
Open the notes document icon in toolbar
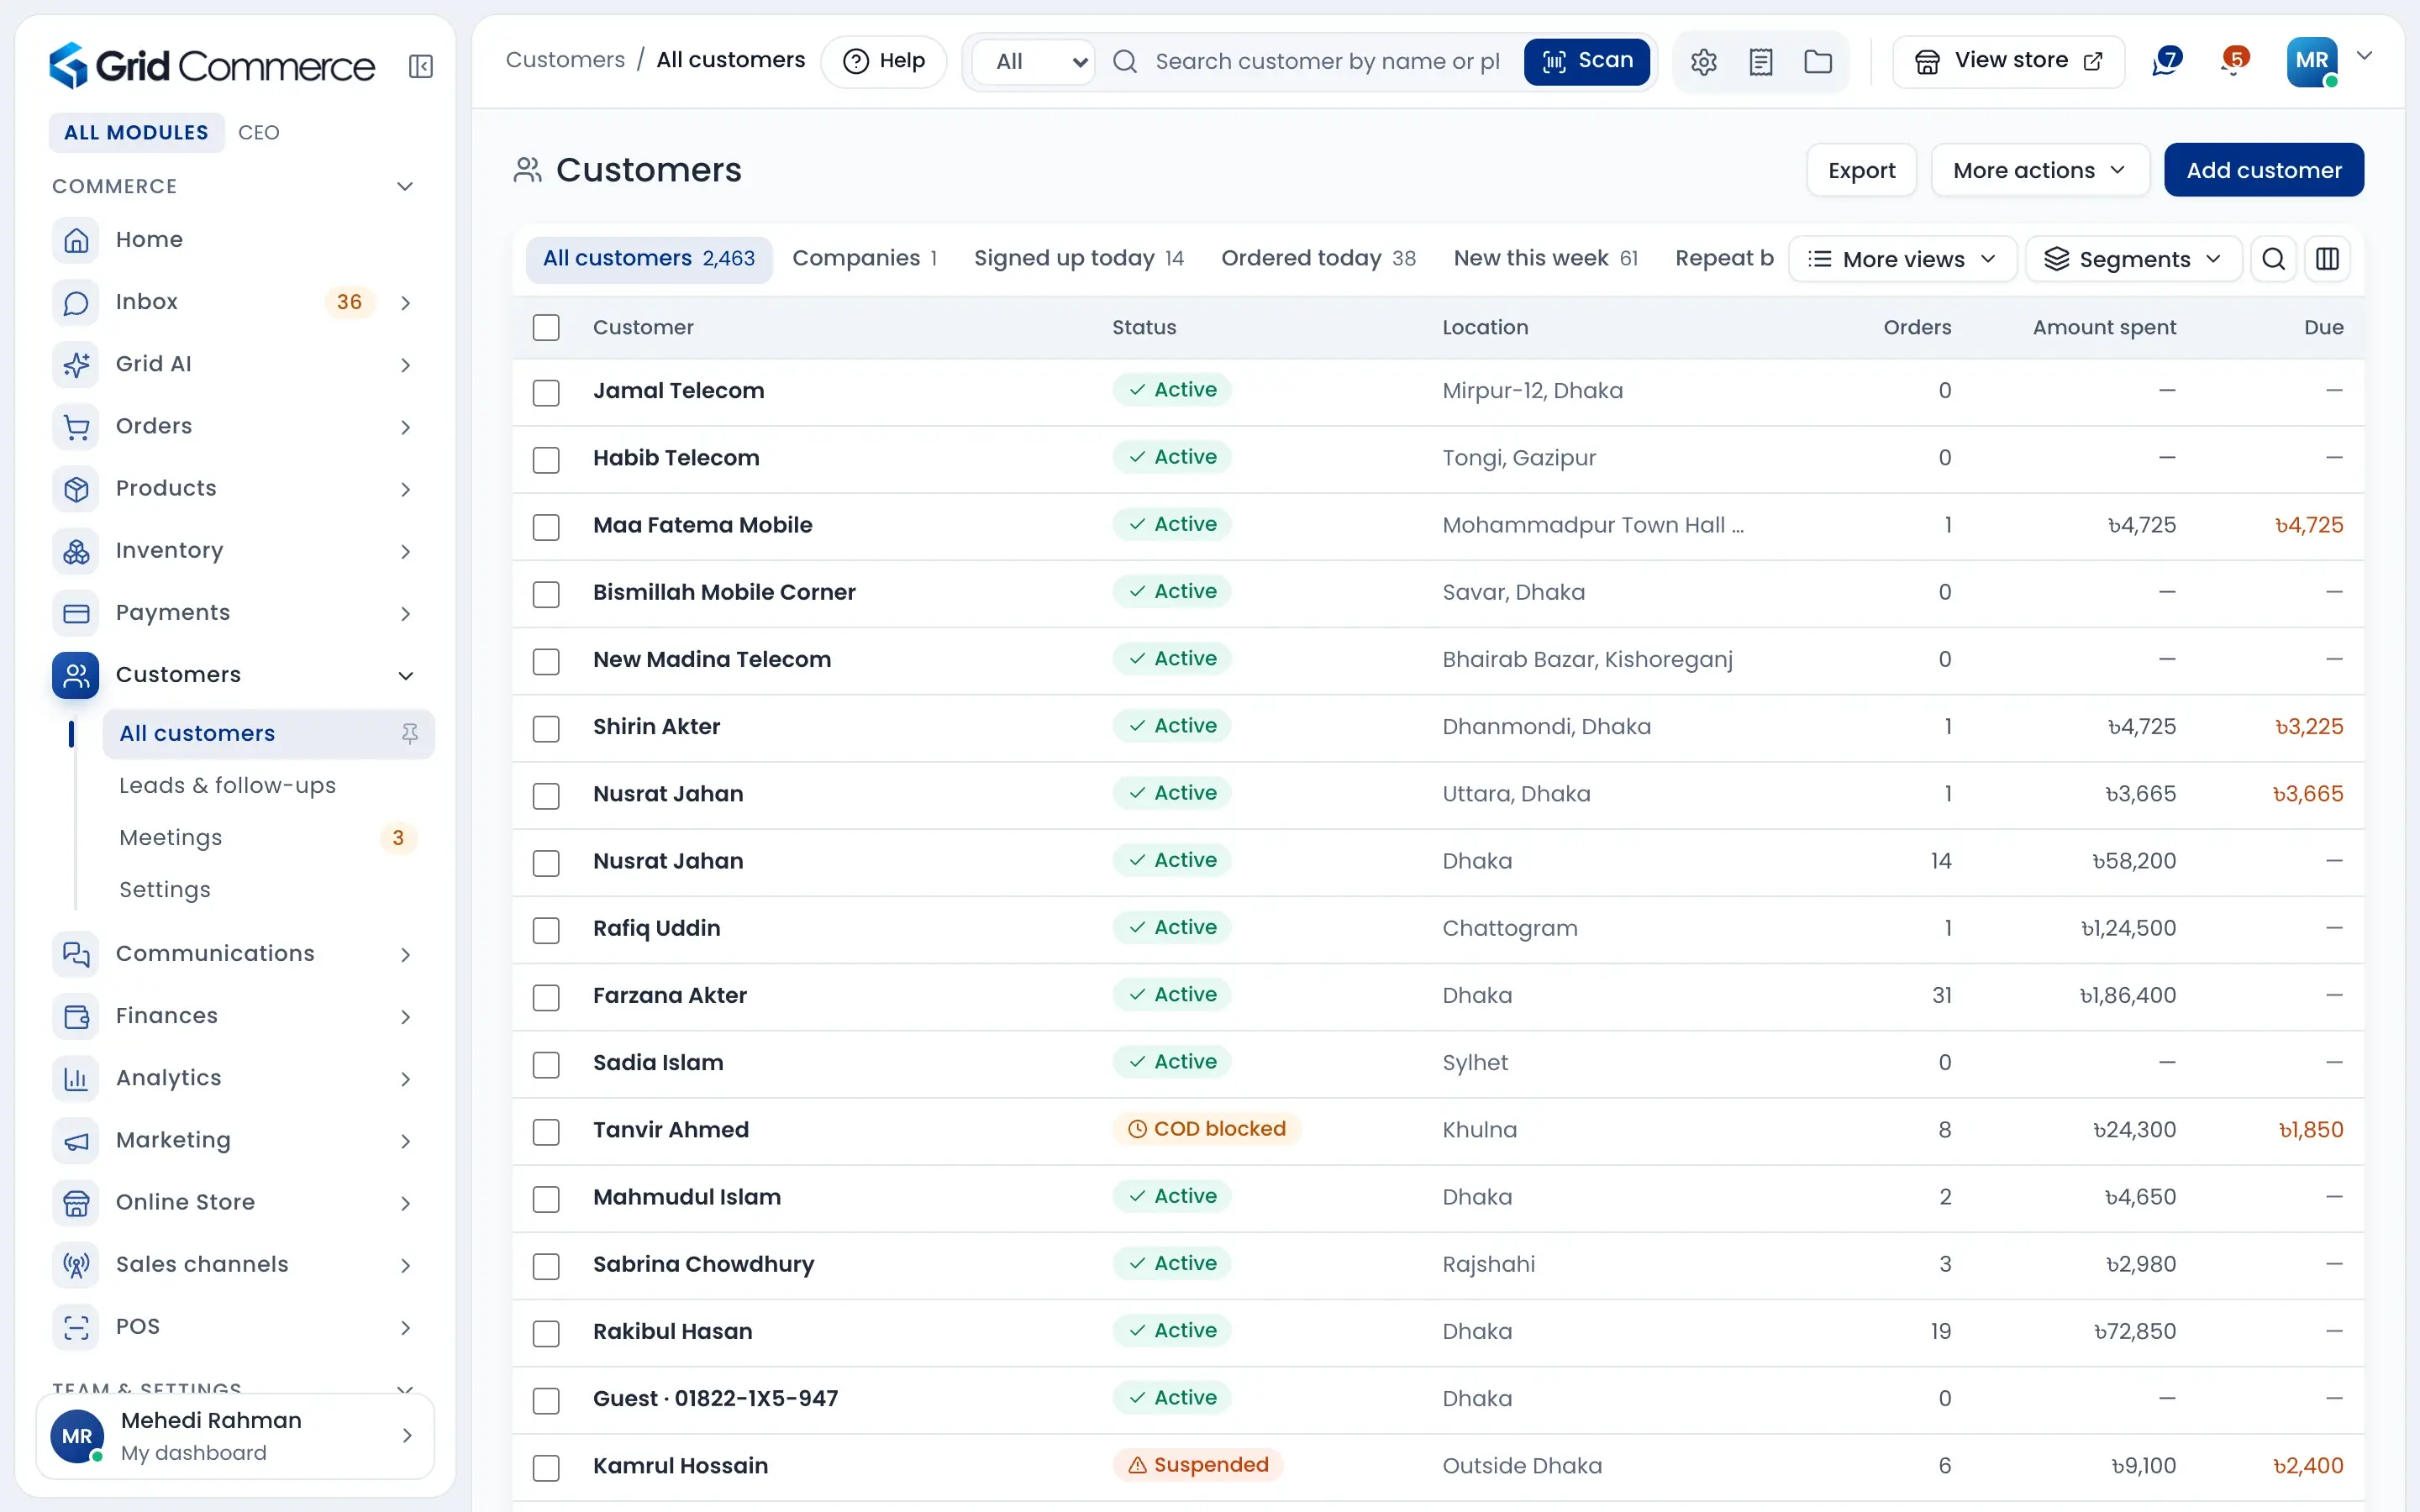(x=1761, y=62)
